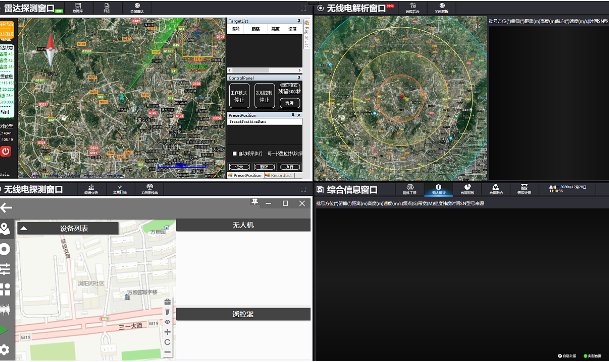Click the green play triangle icon
Image resolution: width=609 pixels, height=362 pixels.
[4, 330]
